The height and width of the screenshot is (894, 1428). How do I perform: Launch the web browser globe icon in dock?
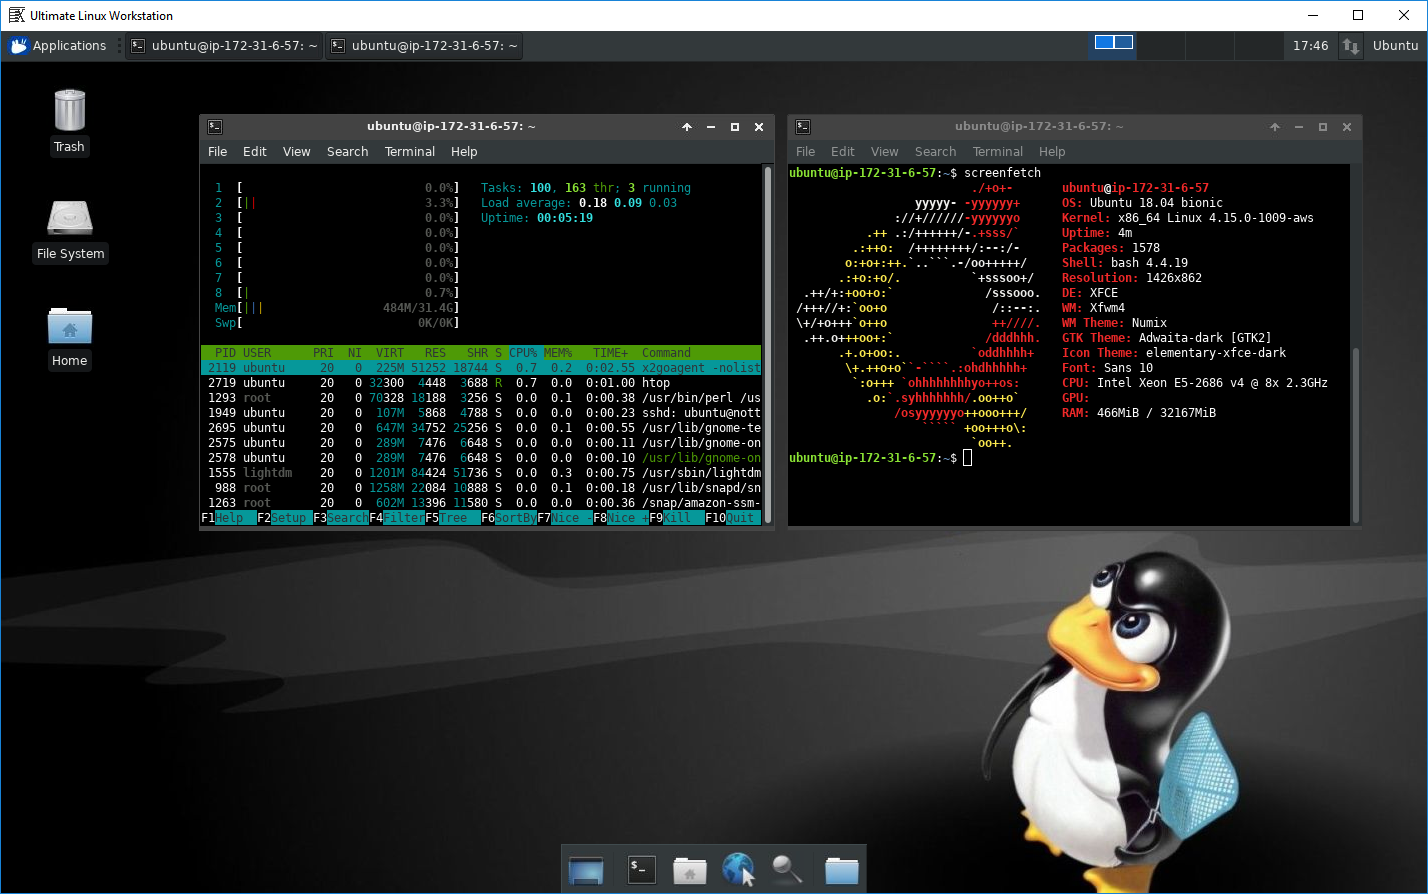pos(738,870)
